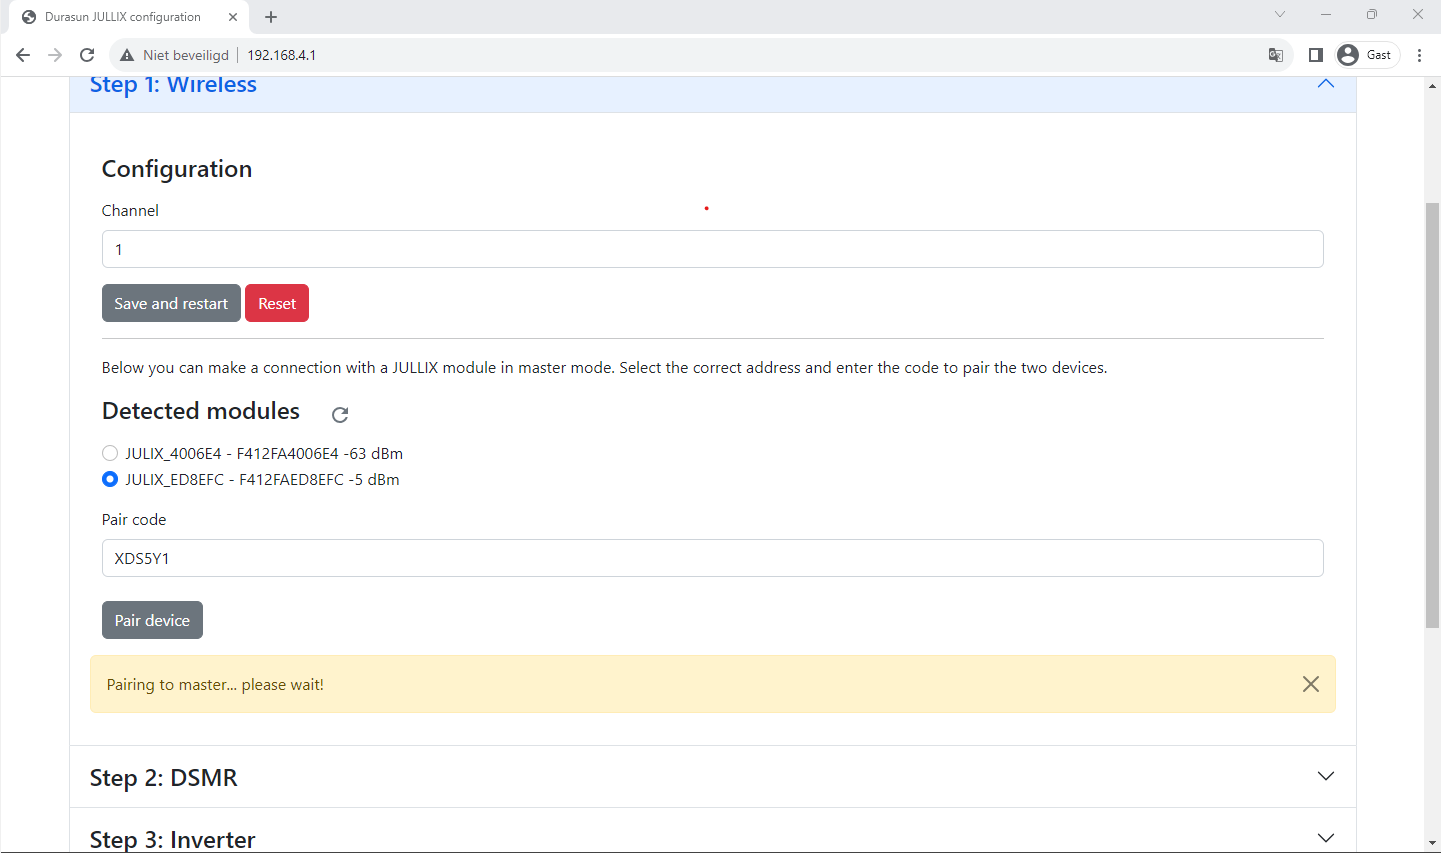Refresh the detected modules list
Viewport: 1441px width, 853px height.
point(340,414)
